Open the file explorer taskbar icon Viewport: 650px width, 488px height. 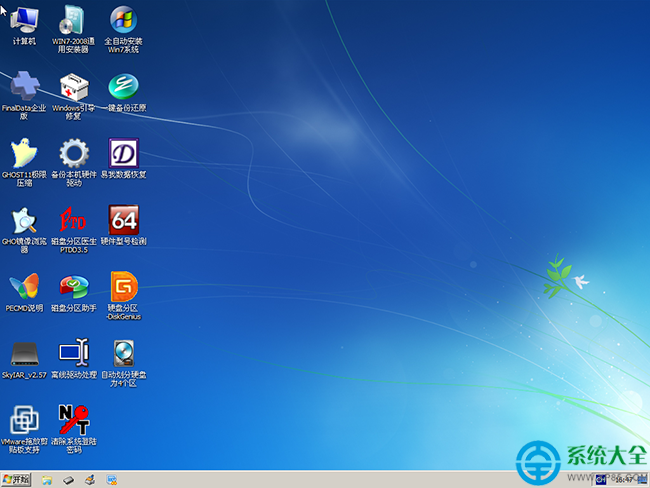[x=47, y=480]
